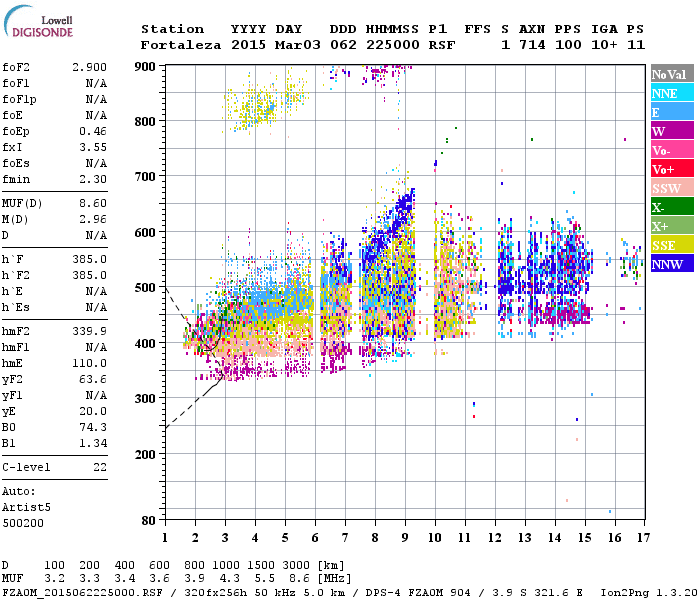Click the NNE legend color box
Screen dimensions: 700x600
pos(671,93)
